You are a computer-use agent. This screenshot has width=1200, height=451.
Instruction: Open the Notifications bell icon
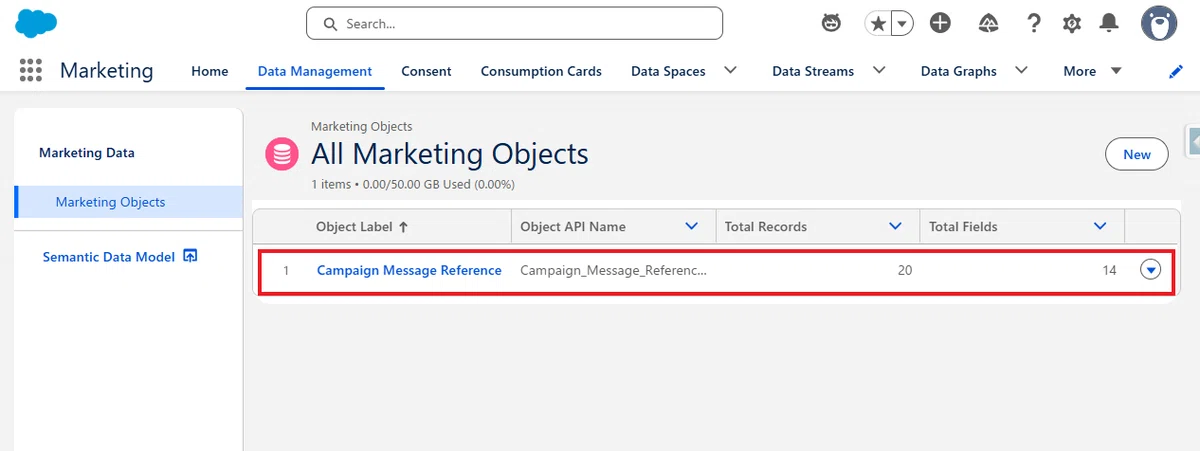[x=1109, y=23]
